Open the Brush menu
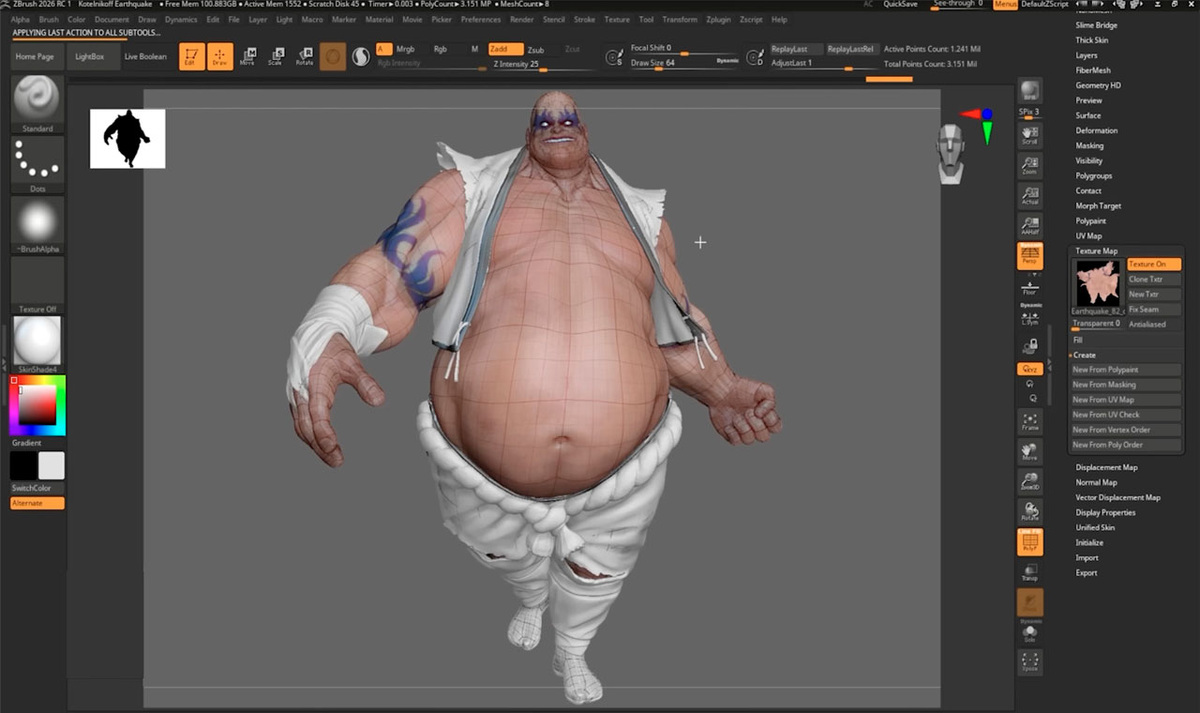Screen dimensions: 1200x713 [x=48, y=19]
